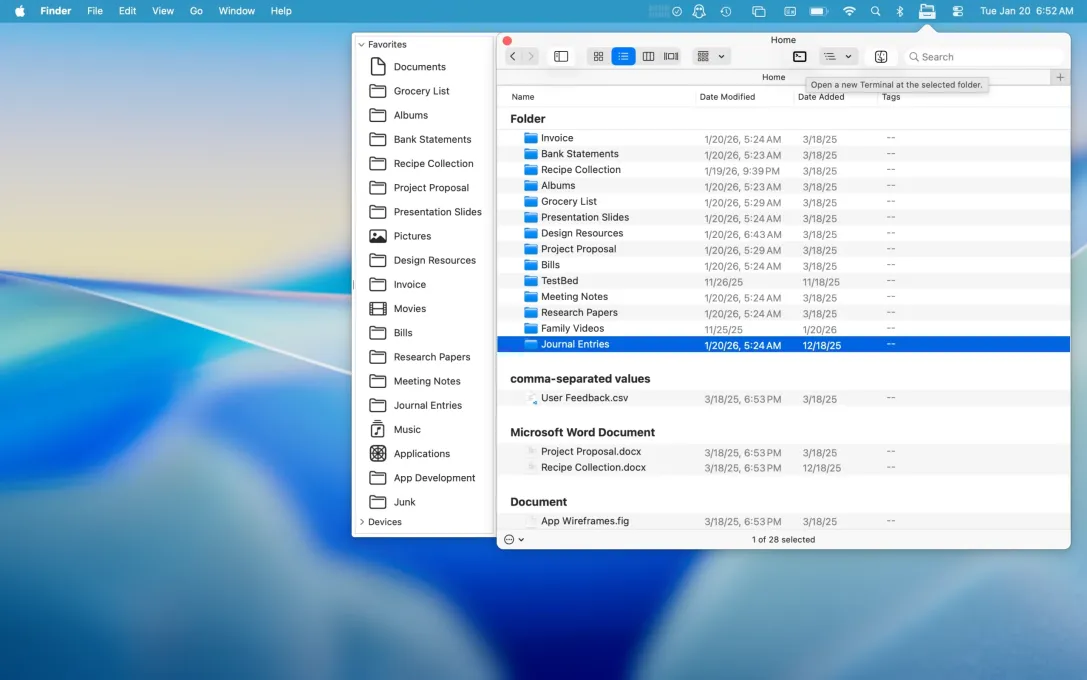Switch to gallery view
Screen dimensions: 1087x680
click(x=671, y=57)
